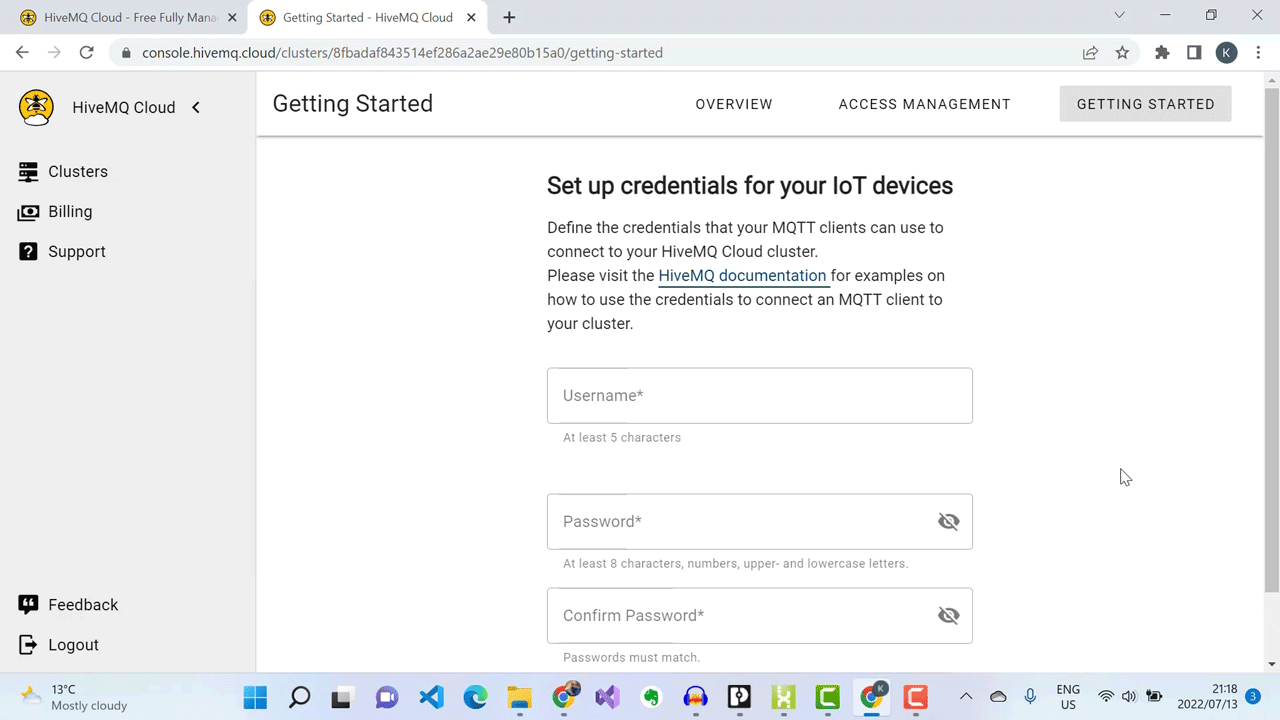Screen dimensions: 1280x720
Task: Open Task View on the taskbar
Action: (x=343, y=697)
